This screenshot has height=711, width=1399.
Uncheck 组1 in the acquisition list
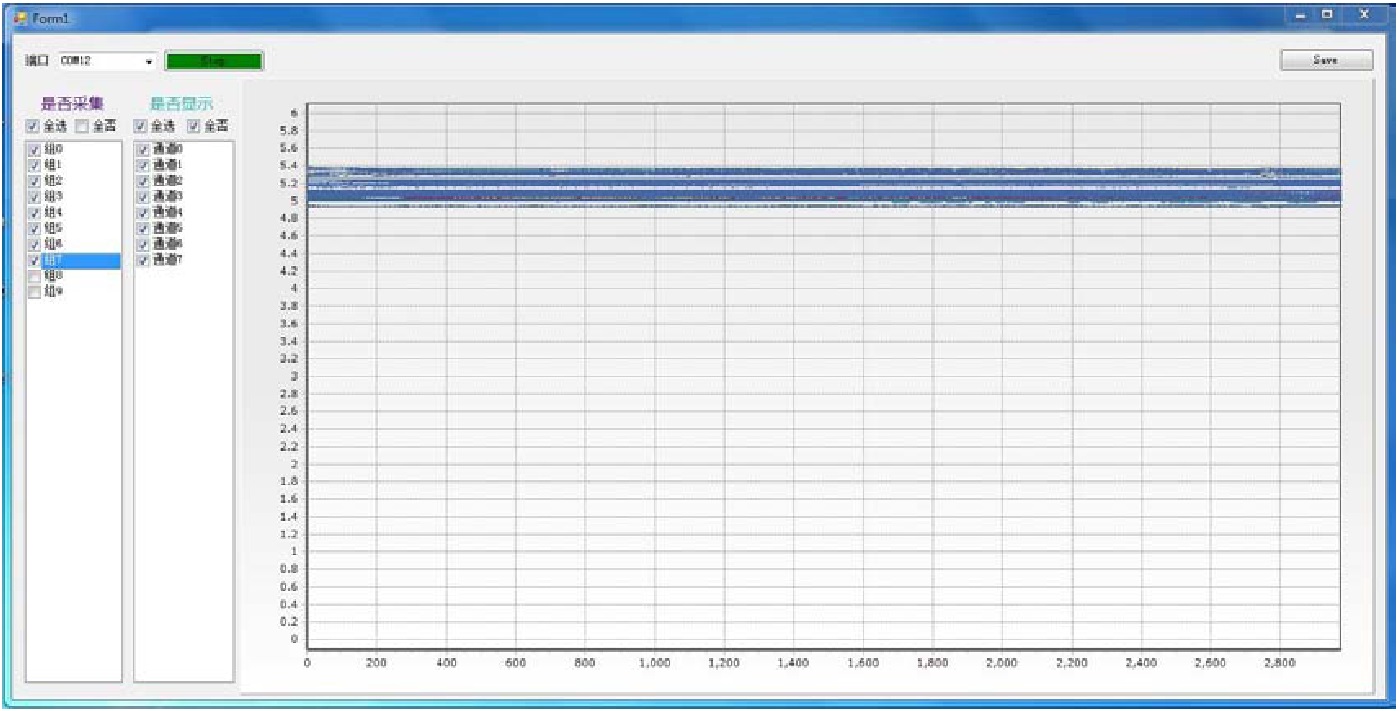coord(35,165)
